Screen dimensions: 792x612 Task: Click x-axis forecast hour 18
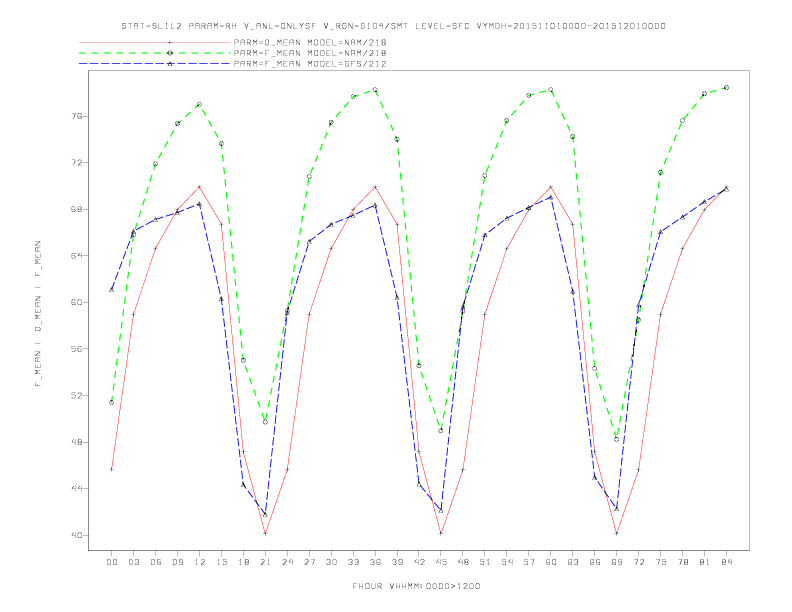click(243, 562)
